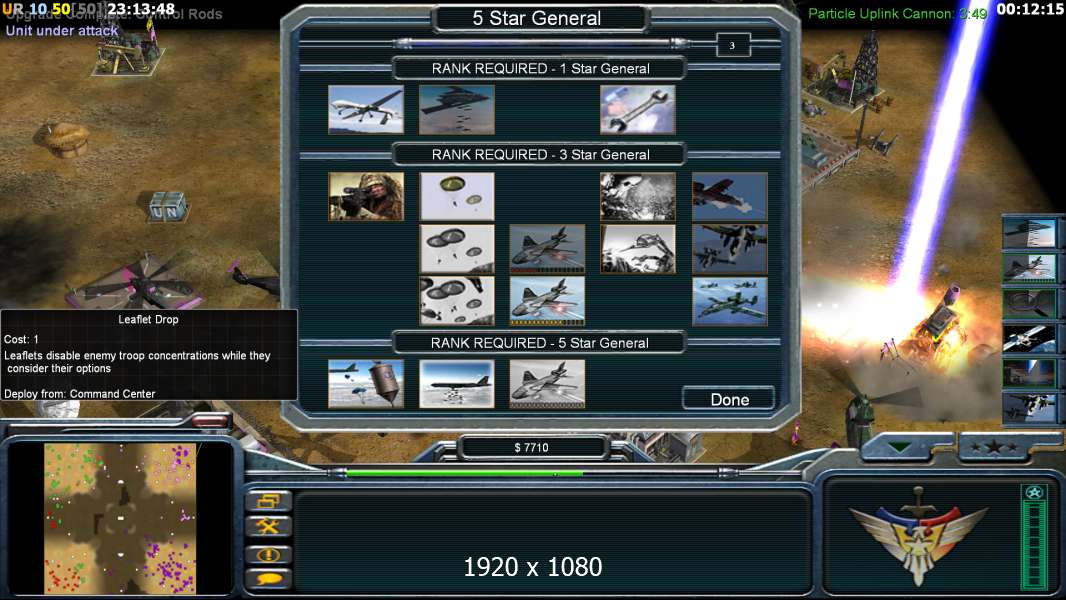Screen dimensions: 1066x600
Task: Click Done to close the powers menu
Action: tap(729, 399)
